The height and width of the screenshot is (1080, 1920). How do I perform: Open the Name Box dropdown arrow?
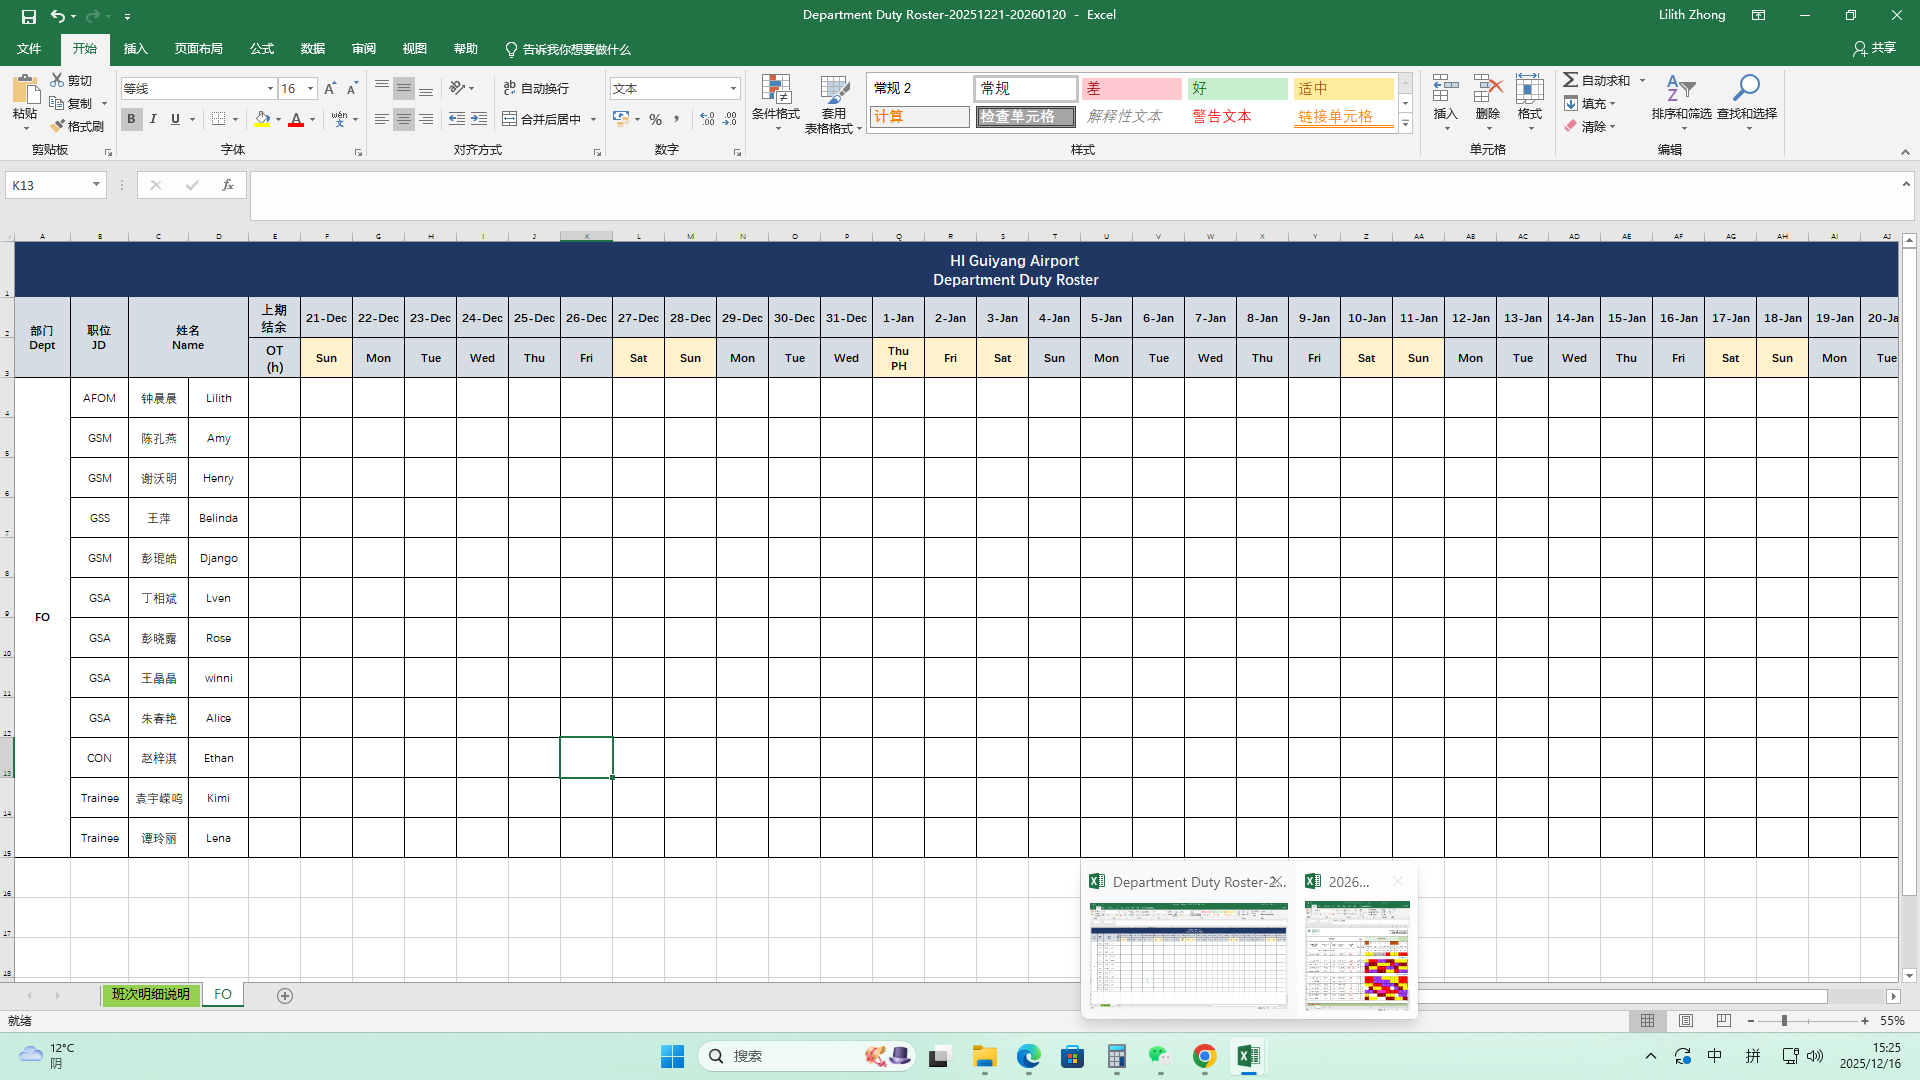(96, 185)
